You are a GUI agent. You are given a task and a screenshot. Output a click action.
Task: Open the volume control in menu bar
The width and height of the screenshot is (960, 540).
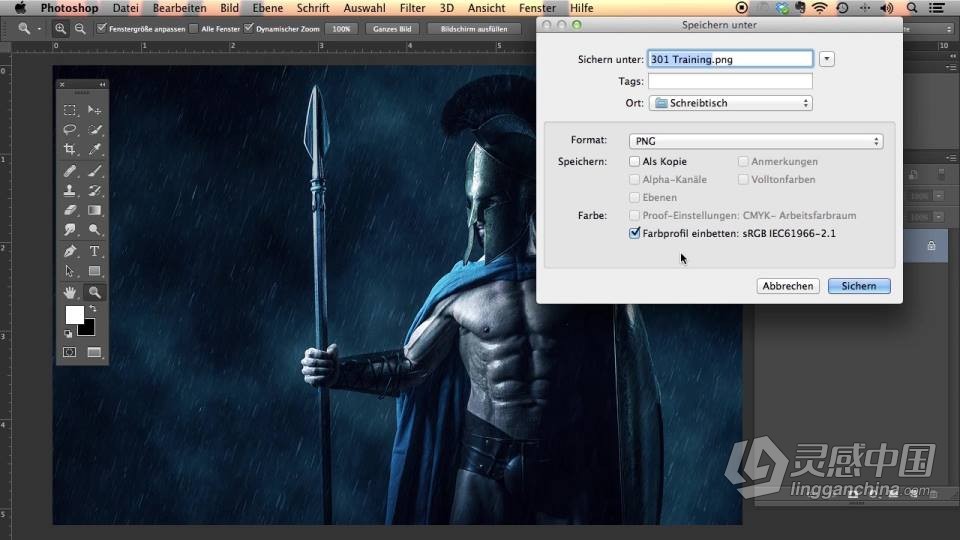(x=887, y=8)
